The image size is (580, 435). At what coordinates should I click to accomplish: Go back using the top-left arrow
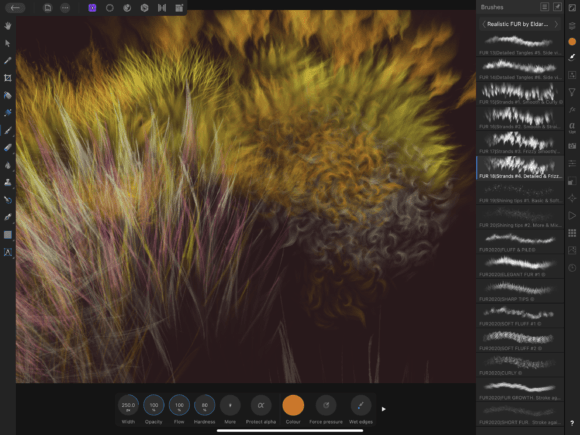15,8
